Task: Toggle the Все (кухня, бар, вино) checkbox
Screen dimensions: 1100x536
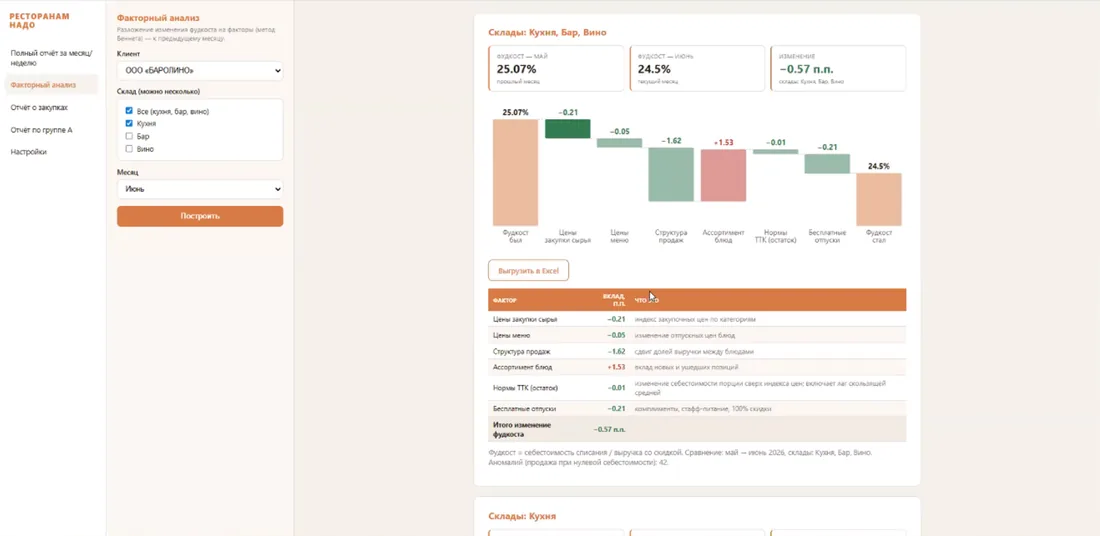Action: click(129, 111)
